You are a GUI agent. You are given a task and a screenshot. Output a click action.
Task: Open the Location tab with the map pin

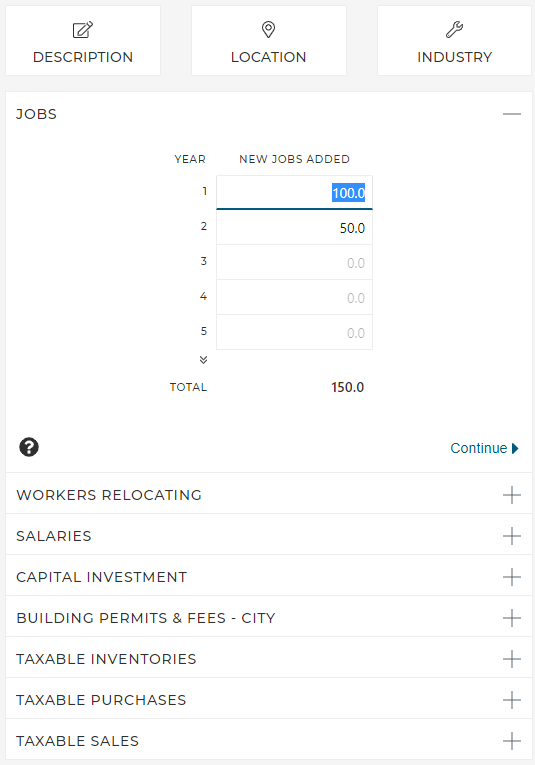tap(269, 40)
